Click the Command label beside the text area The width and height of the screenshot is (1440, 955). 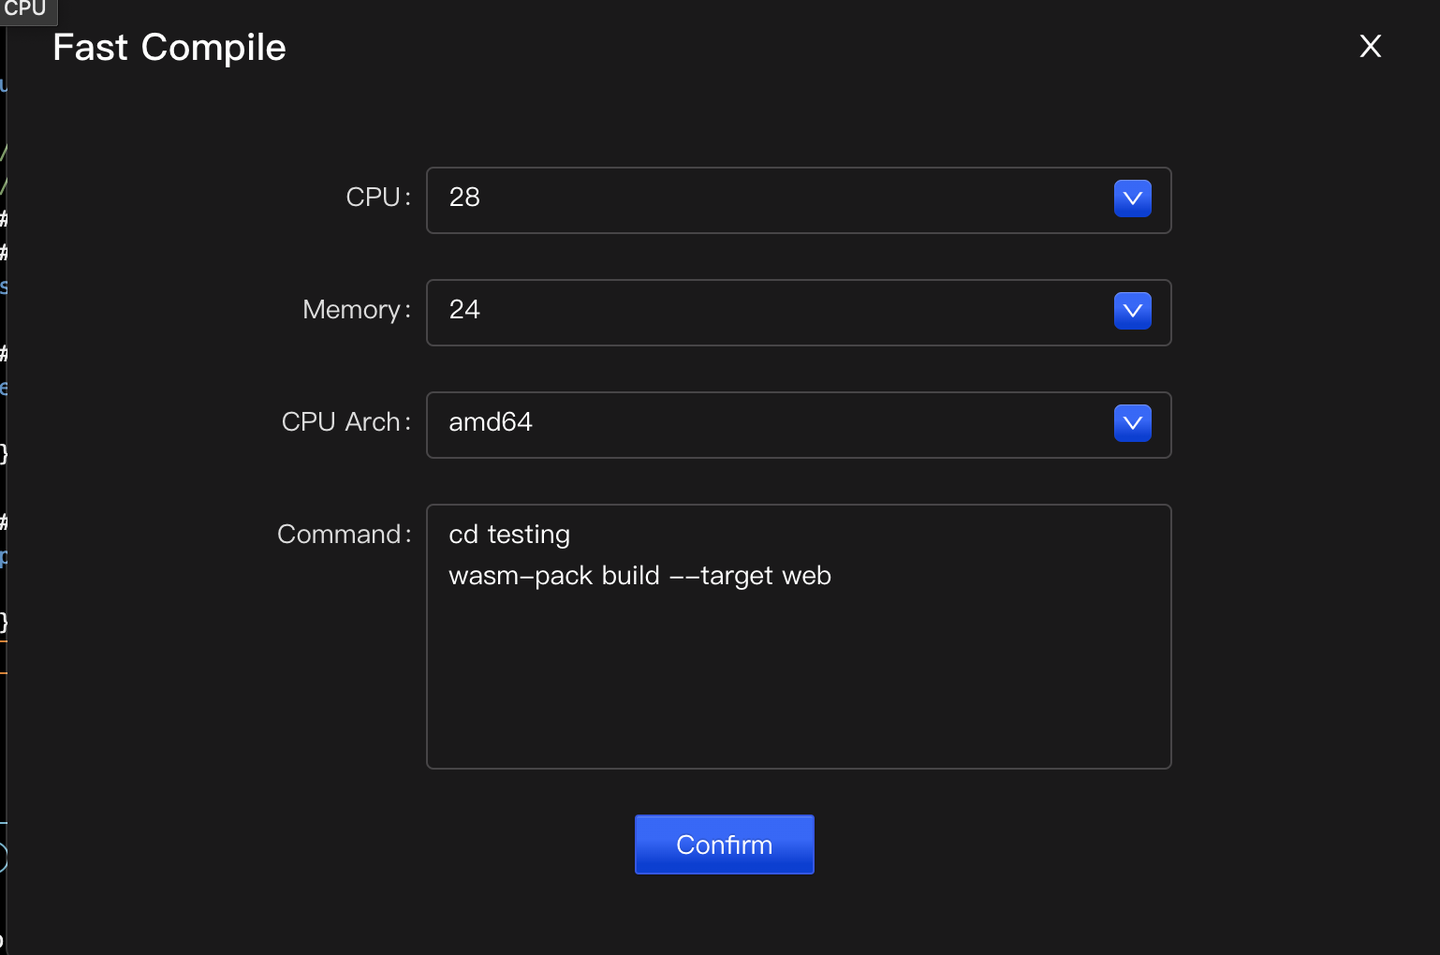click(x=344, y=534)
